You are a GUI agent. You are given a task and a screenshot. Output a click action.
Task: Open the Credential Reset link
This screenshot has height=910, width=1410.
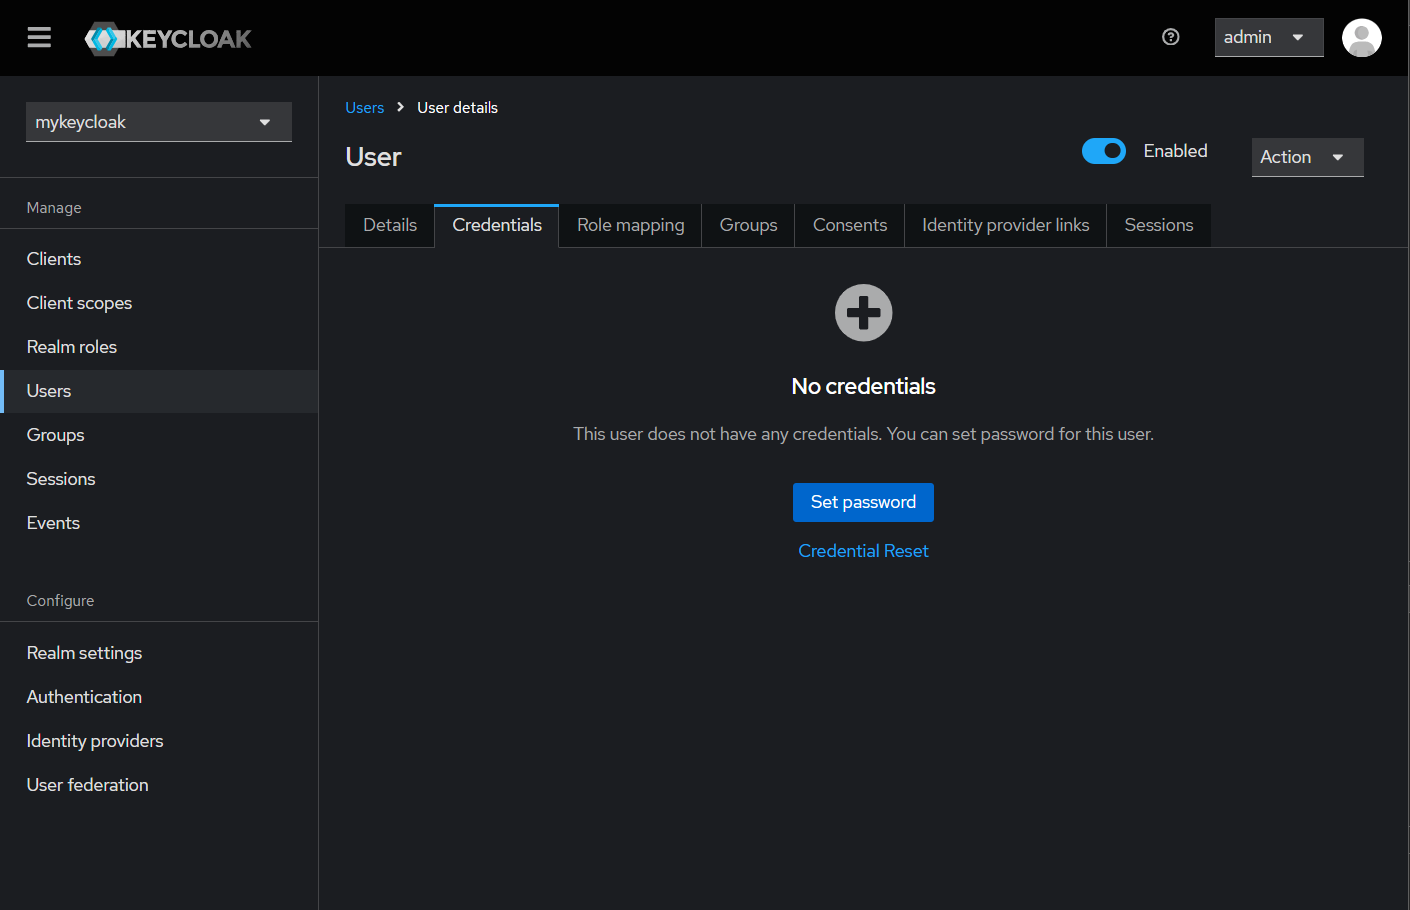click(863, 551)
